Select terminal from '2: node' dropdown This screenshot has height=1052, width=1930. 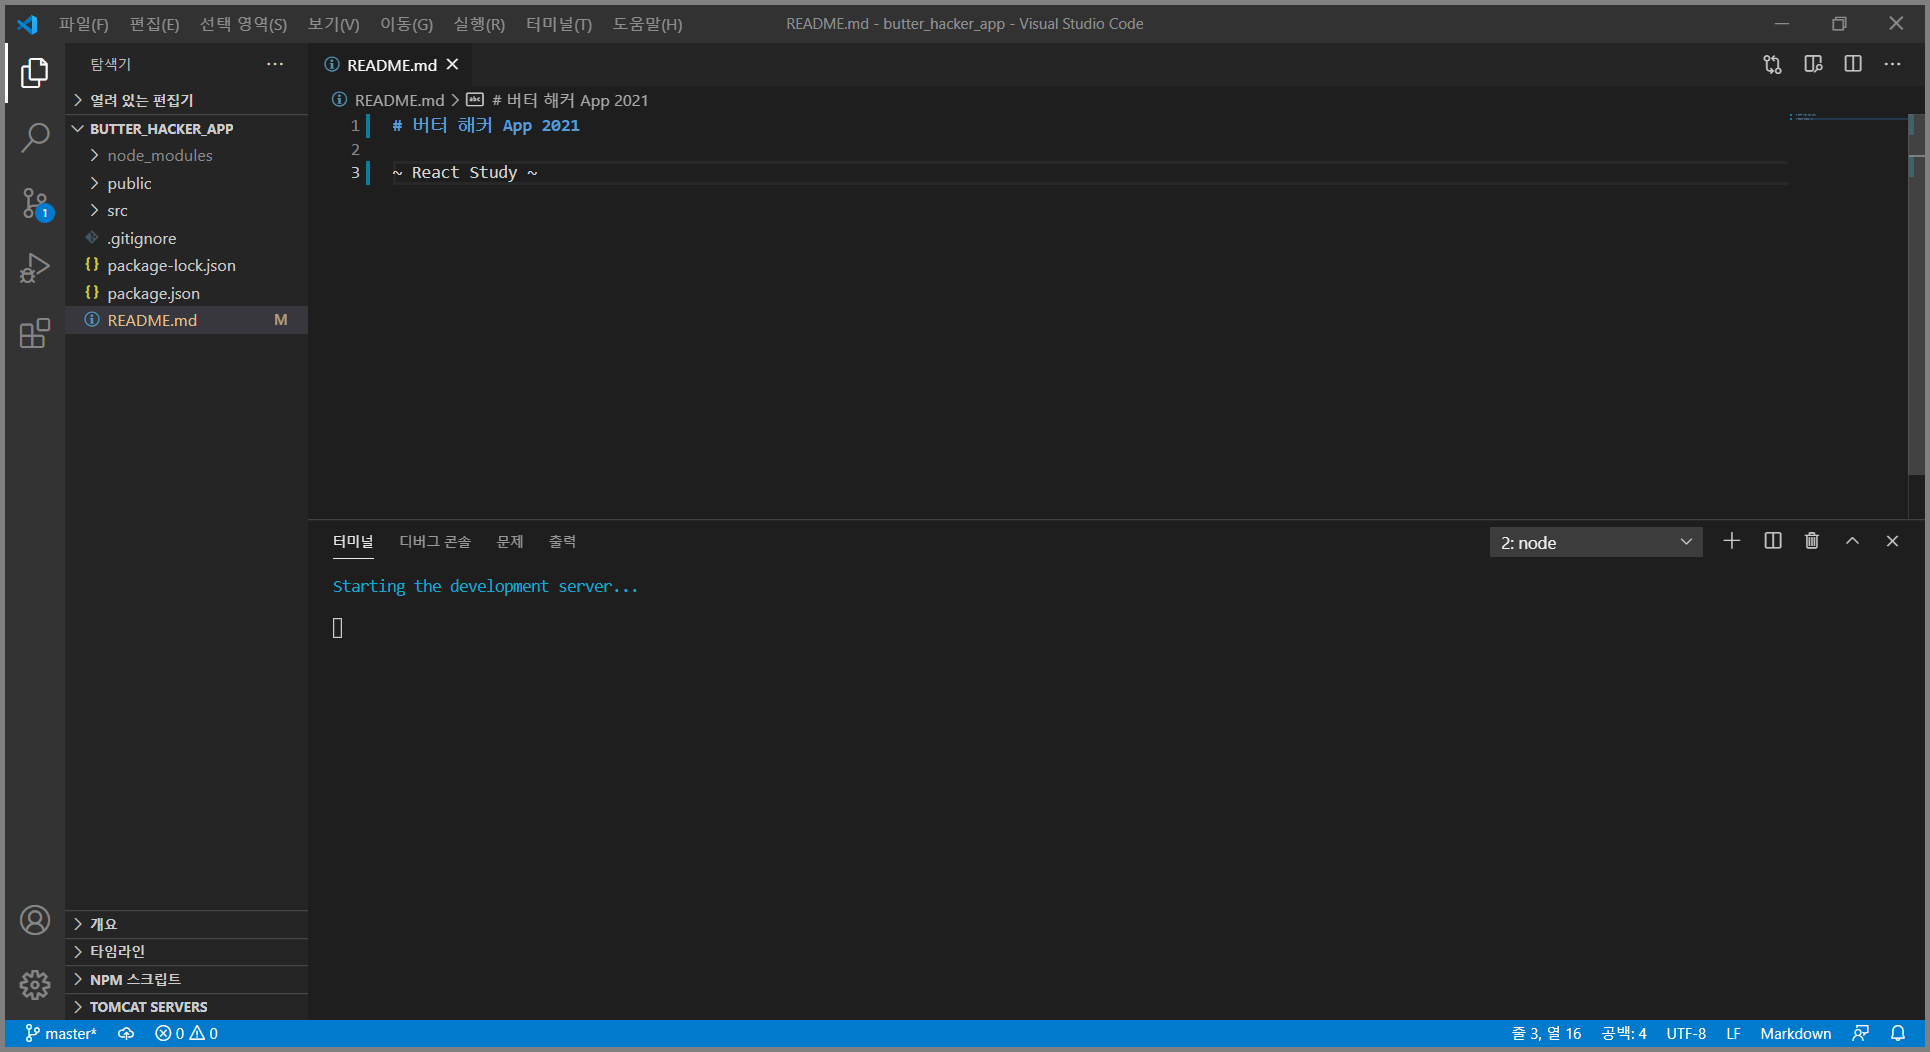coord(1596,542)
